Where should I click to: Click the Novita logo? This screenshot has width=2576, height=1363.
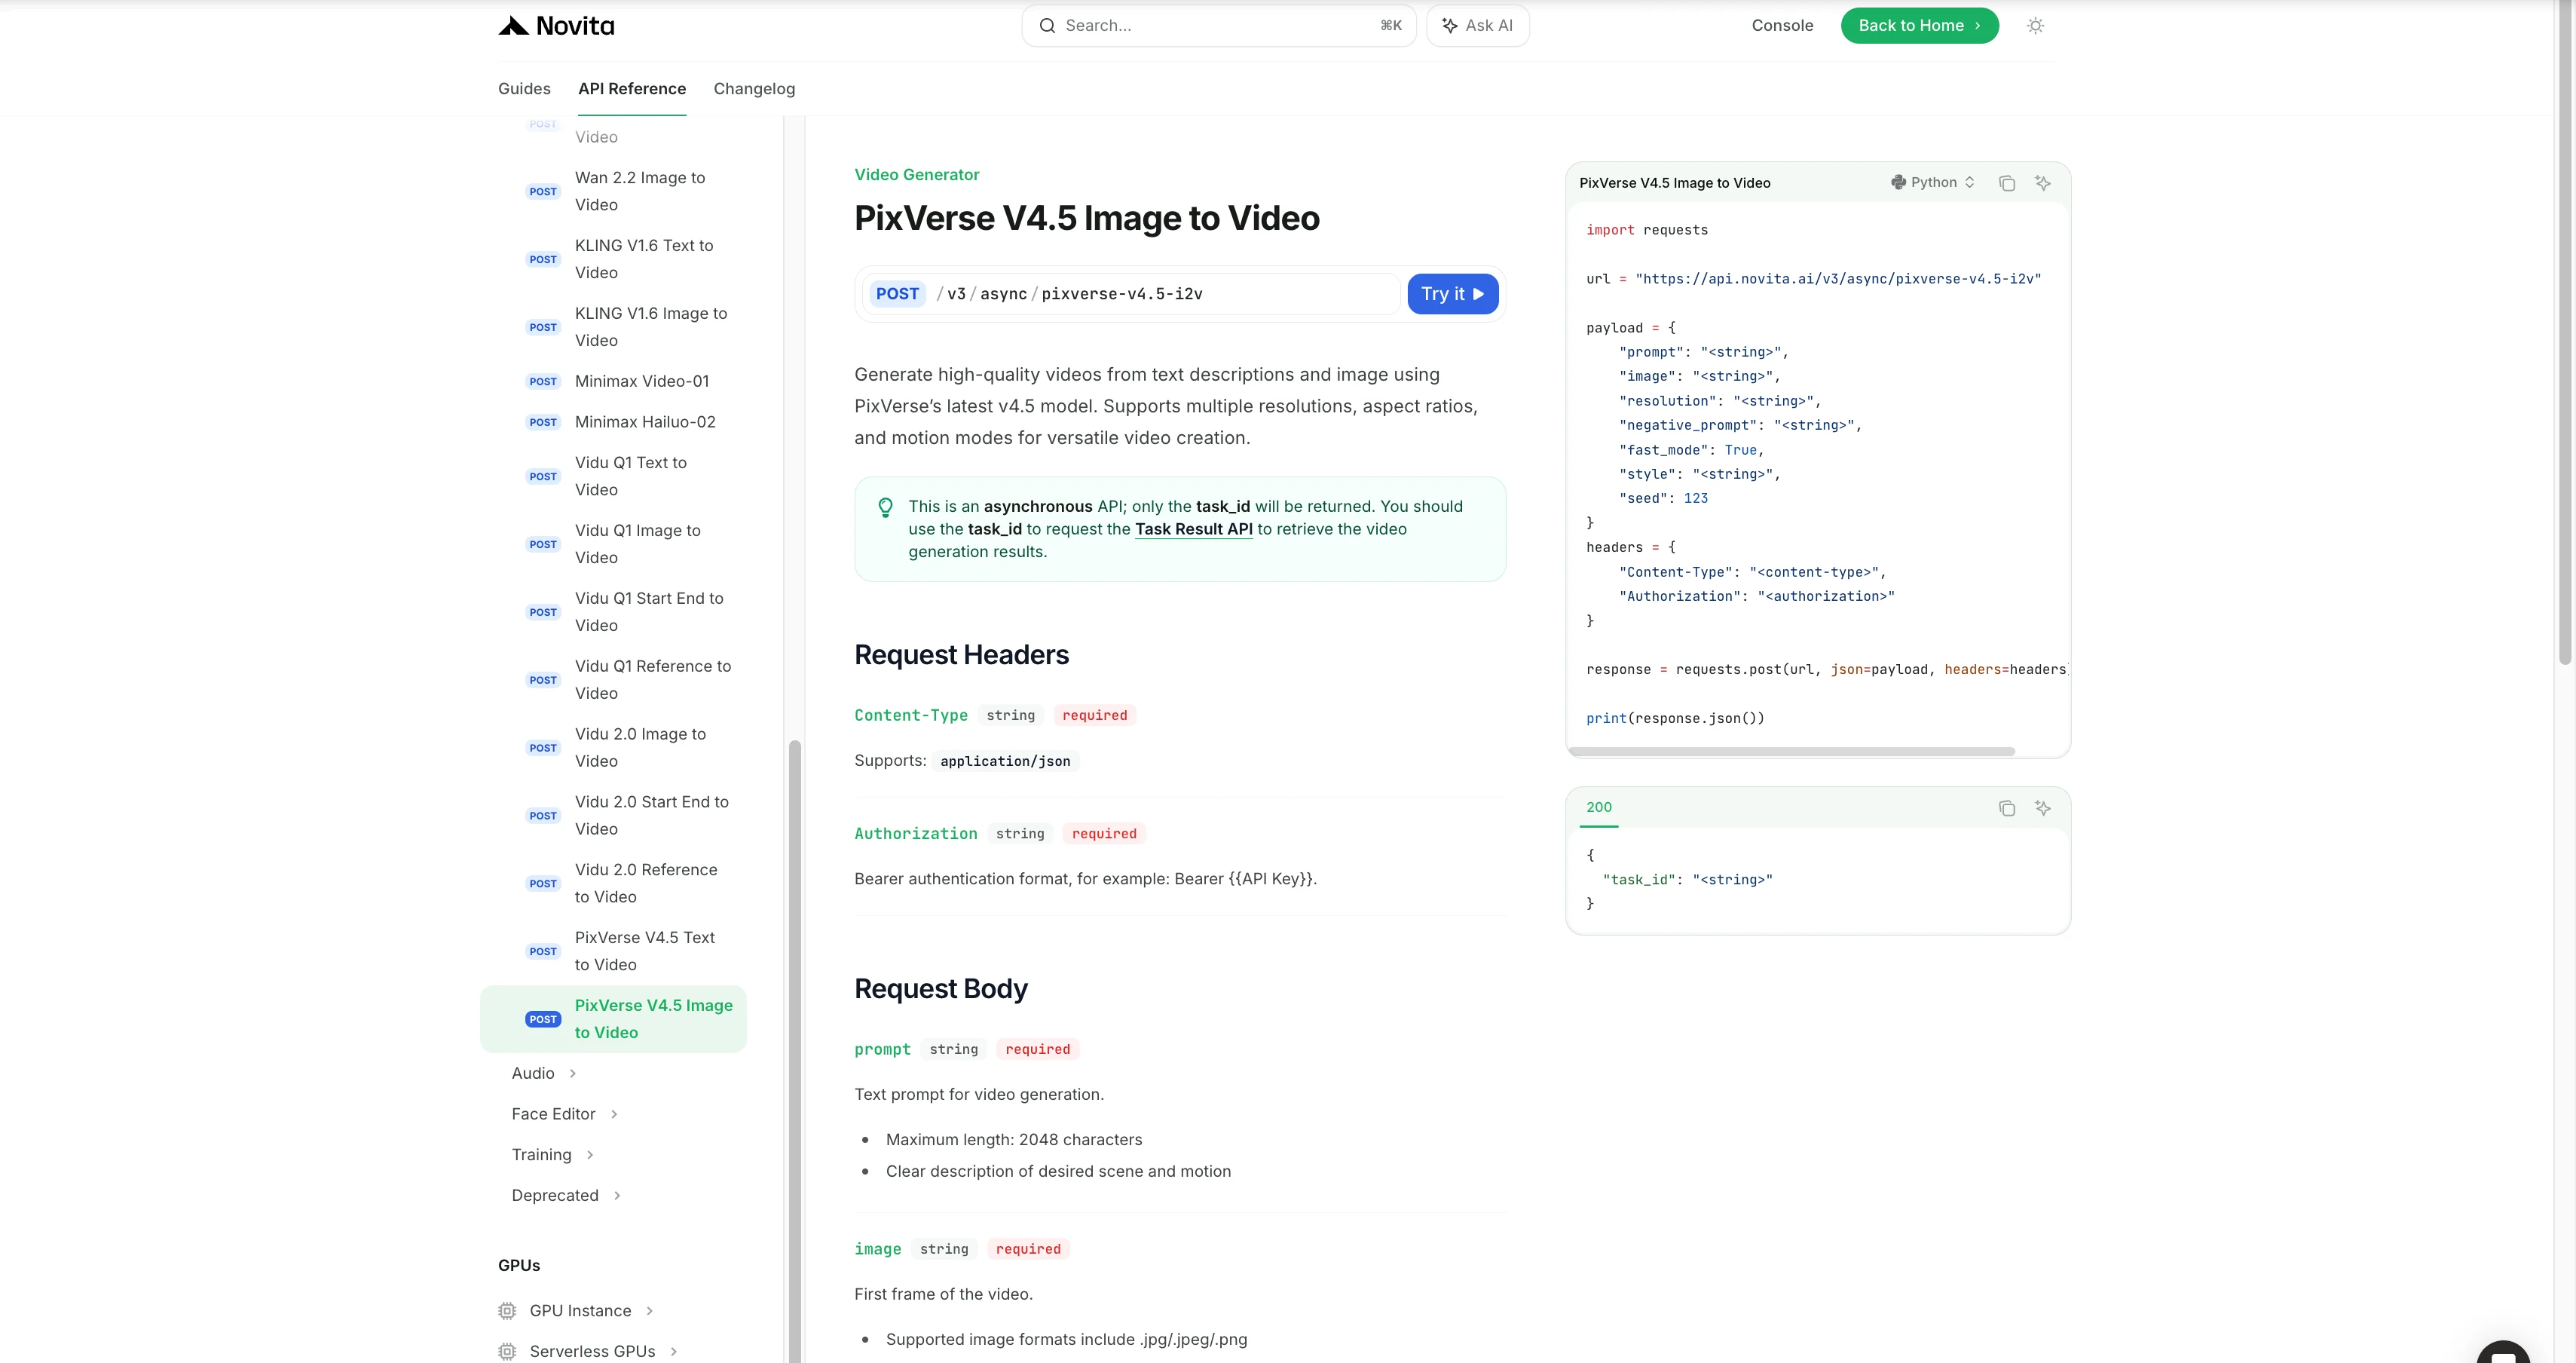point(556,26)
